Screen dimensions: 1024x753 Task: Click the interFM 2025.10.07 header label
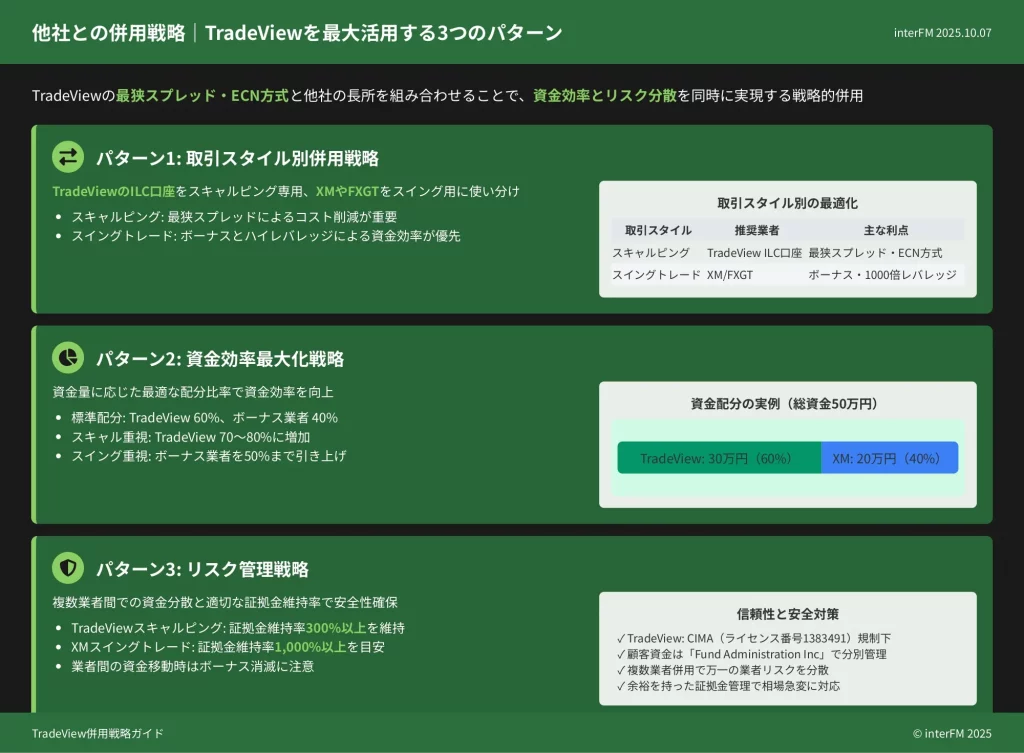tap(942, 32)
